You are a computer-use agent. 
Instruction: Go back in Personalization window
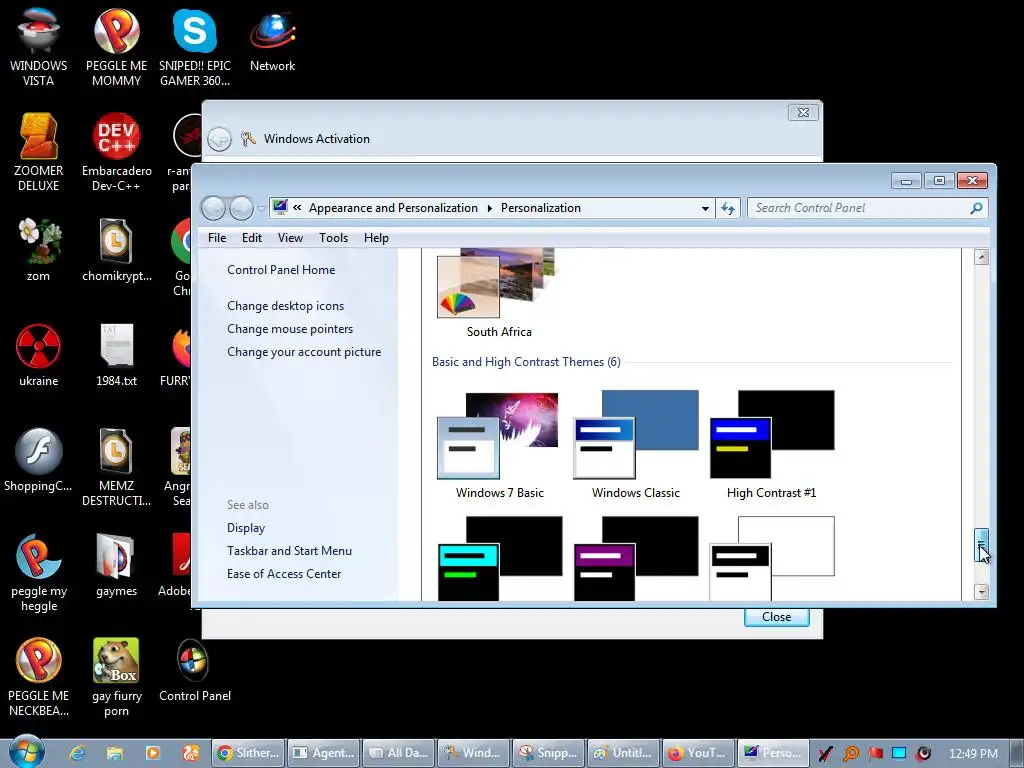(x=214, y=208)
